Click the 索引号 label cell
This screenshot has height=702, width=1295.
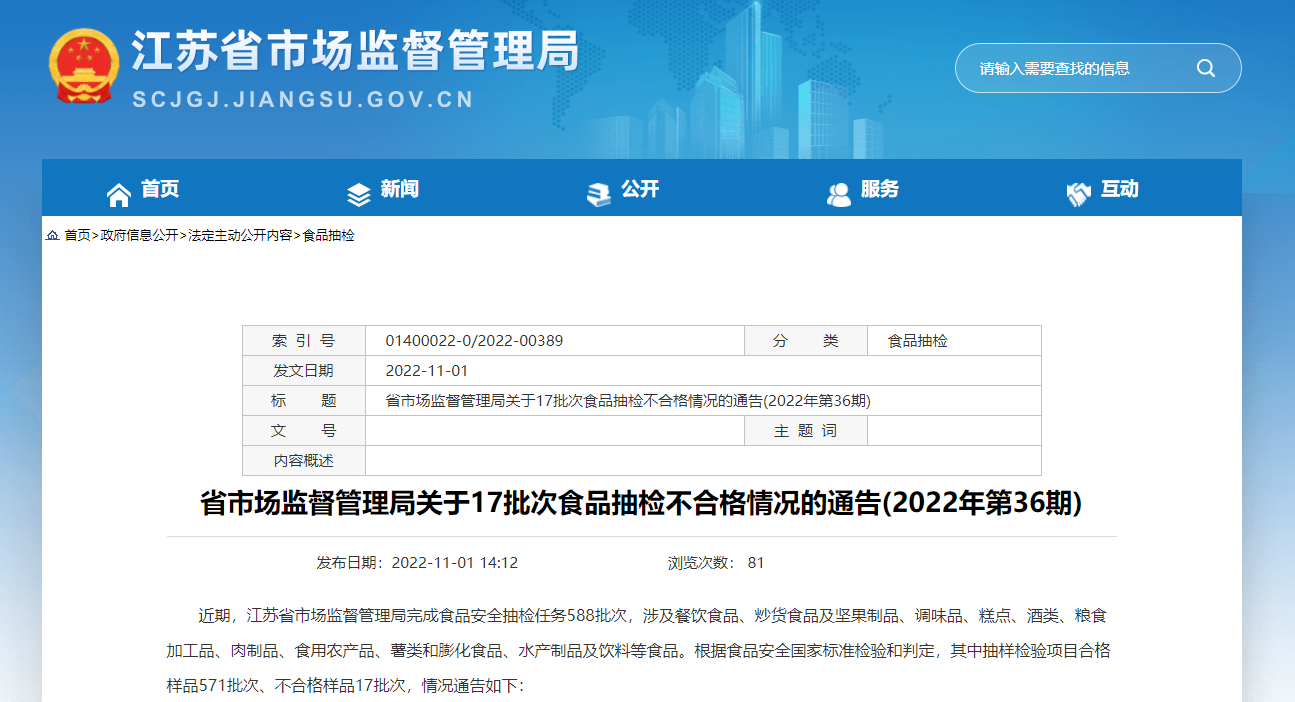[304, 341]
